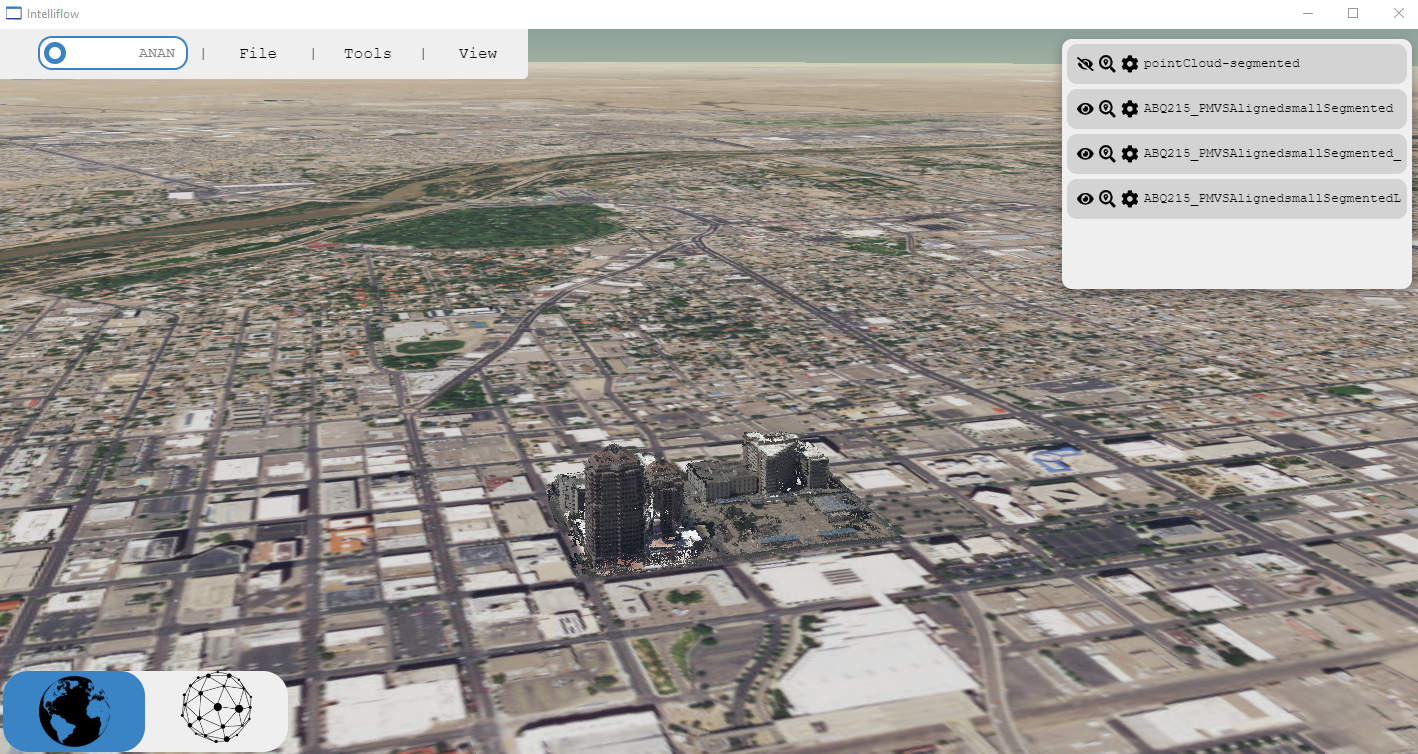This screenshot has height=754, width=1418.
Task: Open settings for the fourth layer
Action: coord(1130,199)
